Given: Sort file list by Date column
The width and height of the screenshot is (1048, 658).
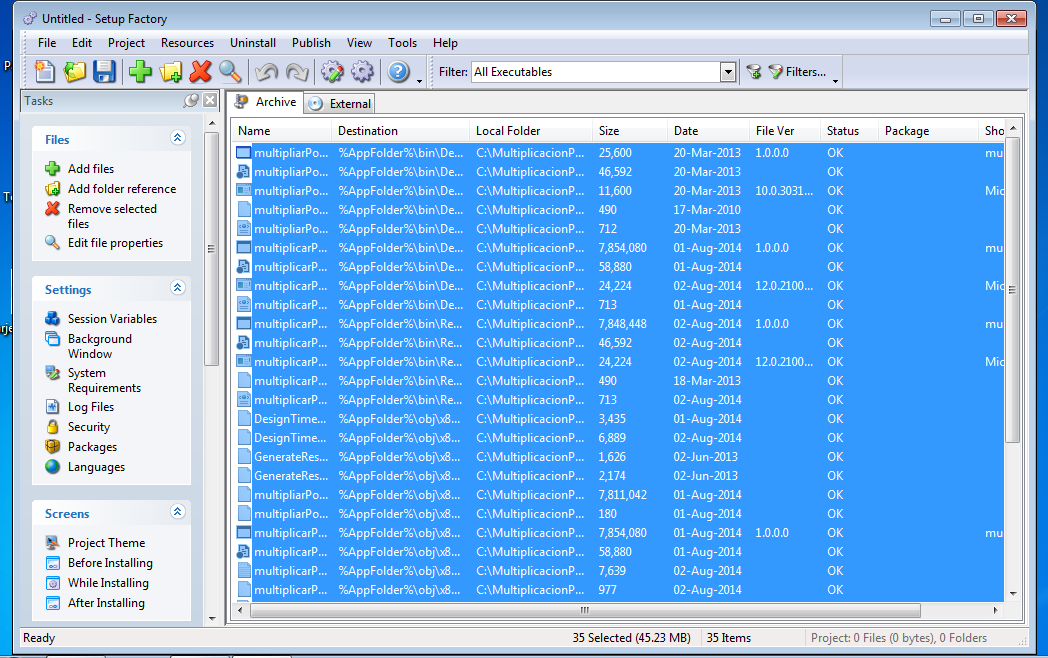Looking at the screenshot, I should [x=708, y=131].
